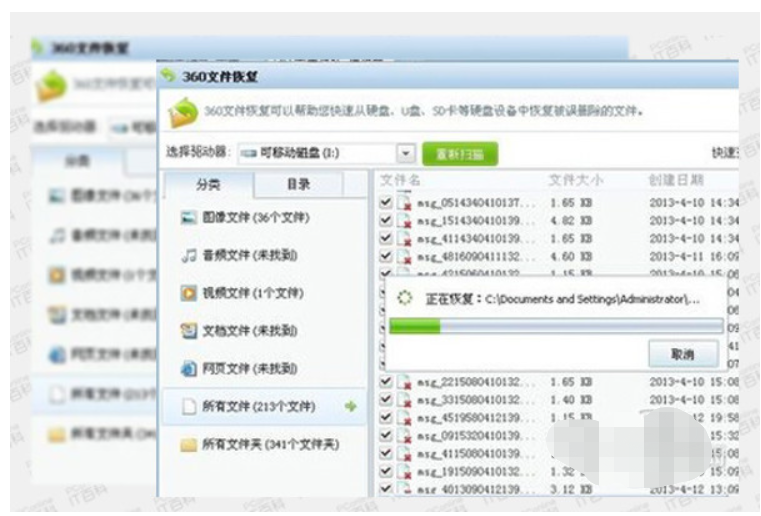Viewport: 761px width, 516px height.
Task: Open the drive selector dropdown arrow
Action: point(405,154)
